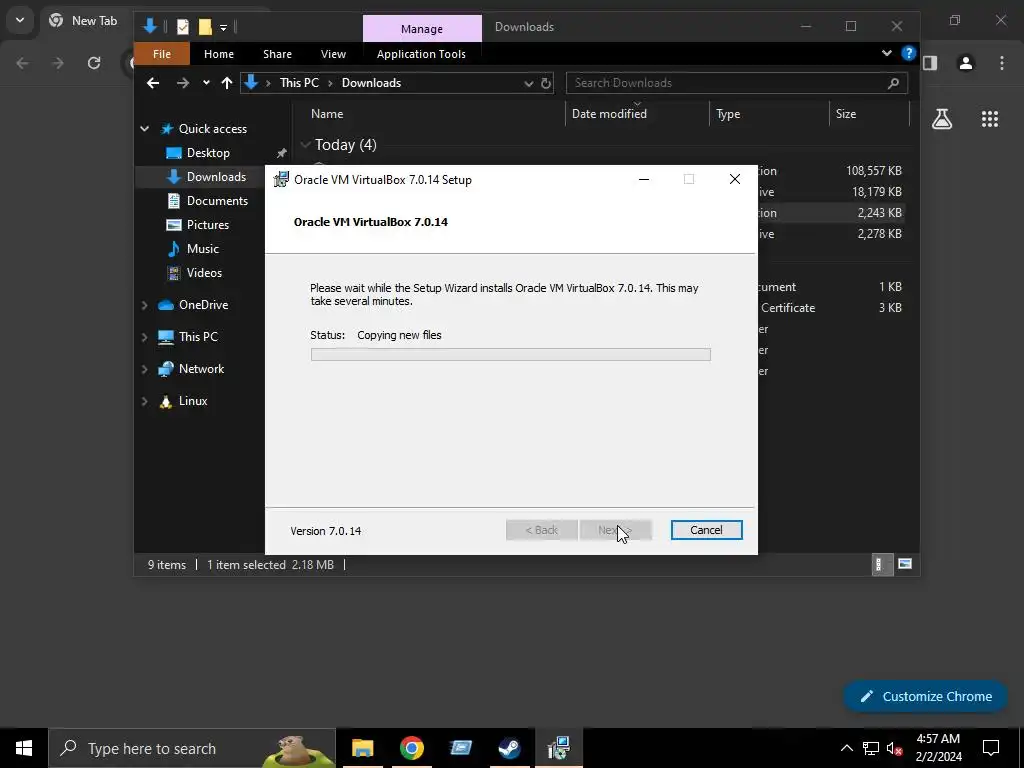Open VirtualBox installer taskbar icon
1024x768 pixels.
(558, 748)
